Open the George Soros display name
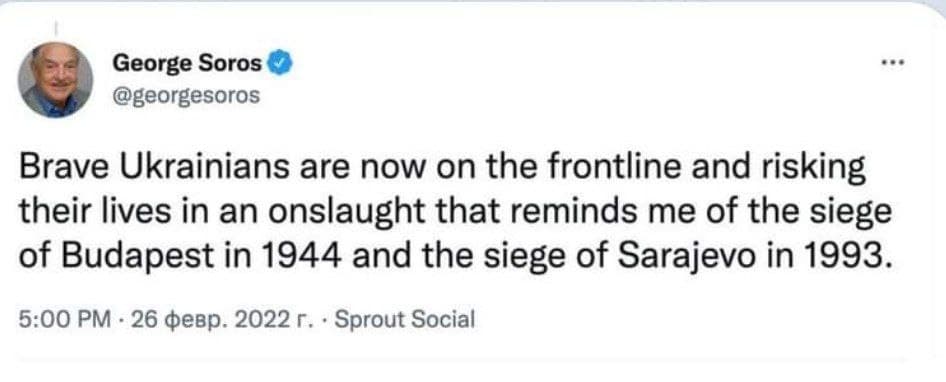Image resolution: width=946 pixels, height=382 pixels. [188, 63]
